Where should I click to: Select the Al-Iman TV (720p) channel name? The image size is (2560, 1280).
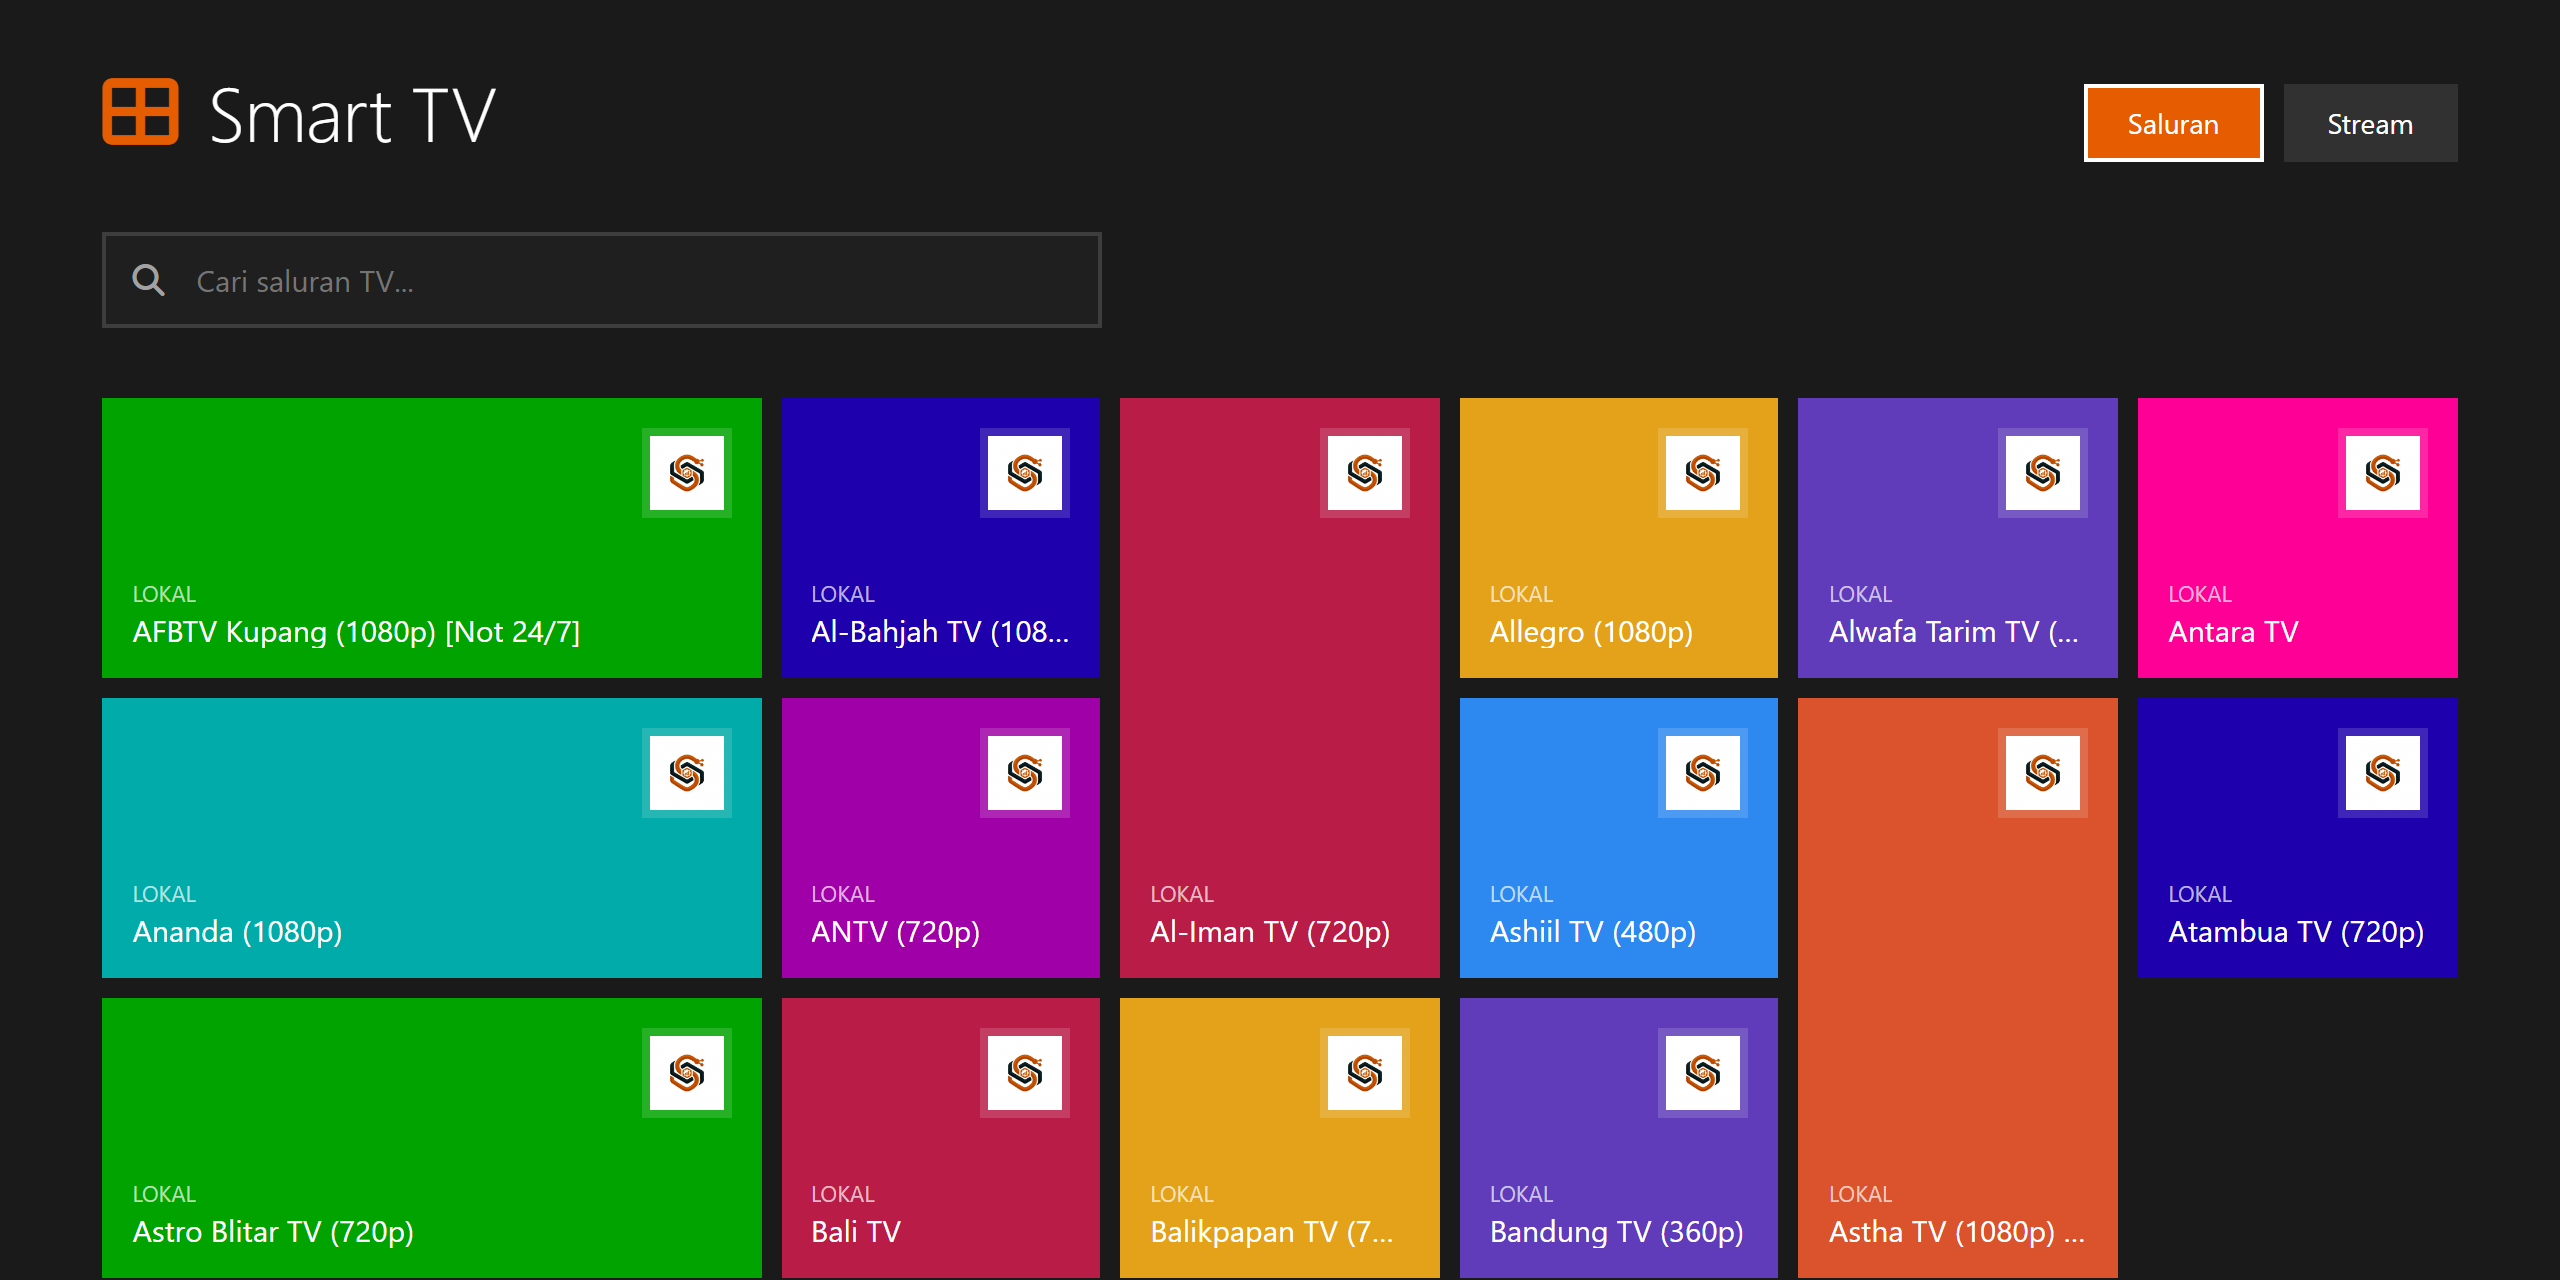1270,932
